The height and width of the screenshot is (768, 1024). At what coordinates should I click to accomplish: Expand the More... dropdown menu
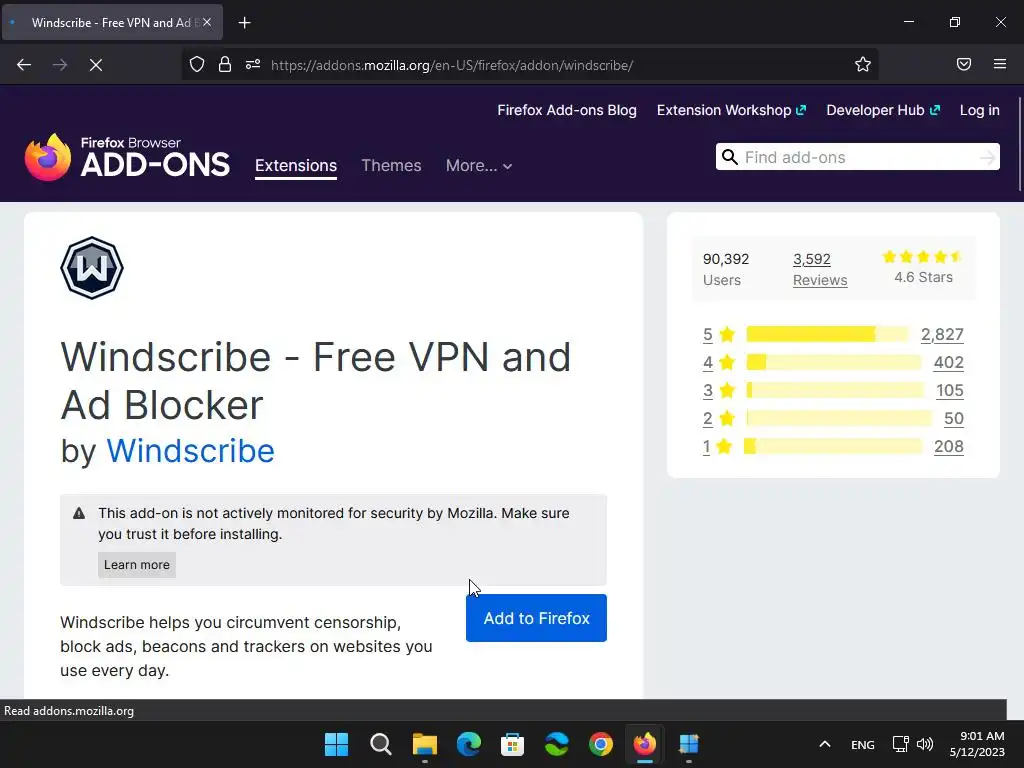click(479, 165)
